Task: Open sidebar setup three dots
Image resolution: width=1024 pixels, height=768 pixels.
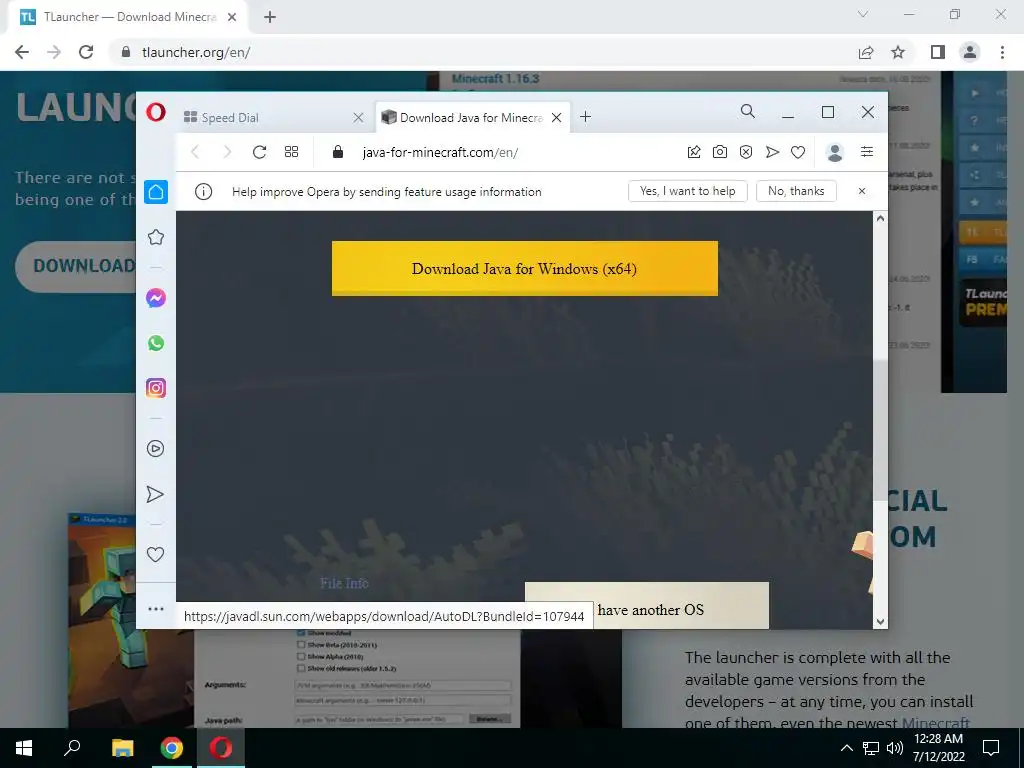Action: (155, 609)
